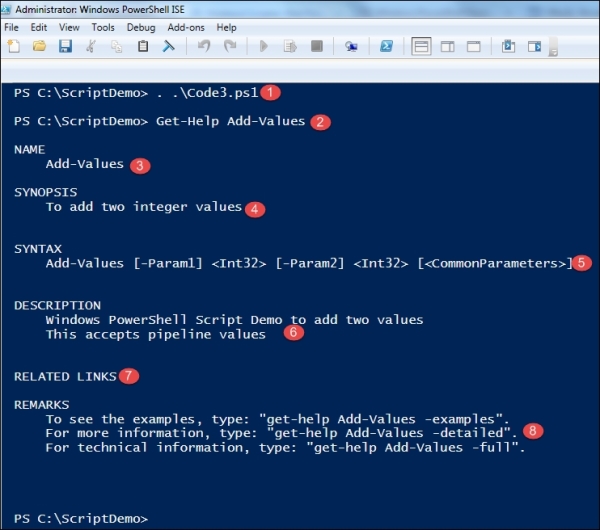Open the Add-ons menu
Screen dimensions: 600x530
(x=187, y=27)
